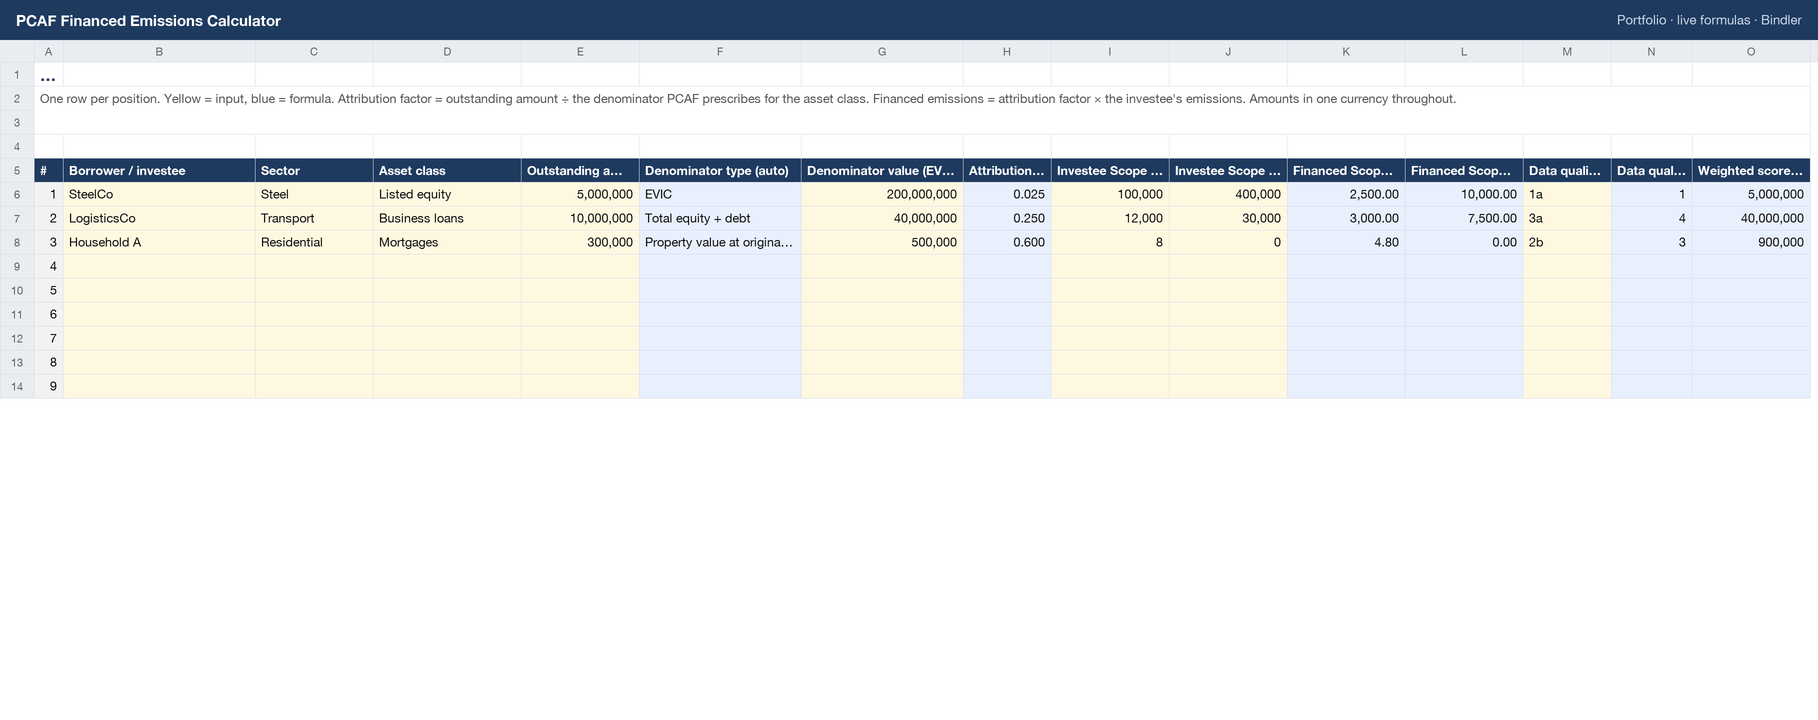Screen dimensions: 1818x720
Task: Select the 'Transport' sector cell
Action: [x=314, y=218]
